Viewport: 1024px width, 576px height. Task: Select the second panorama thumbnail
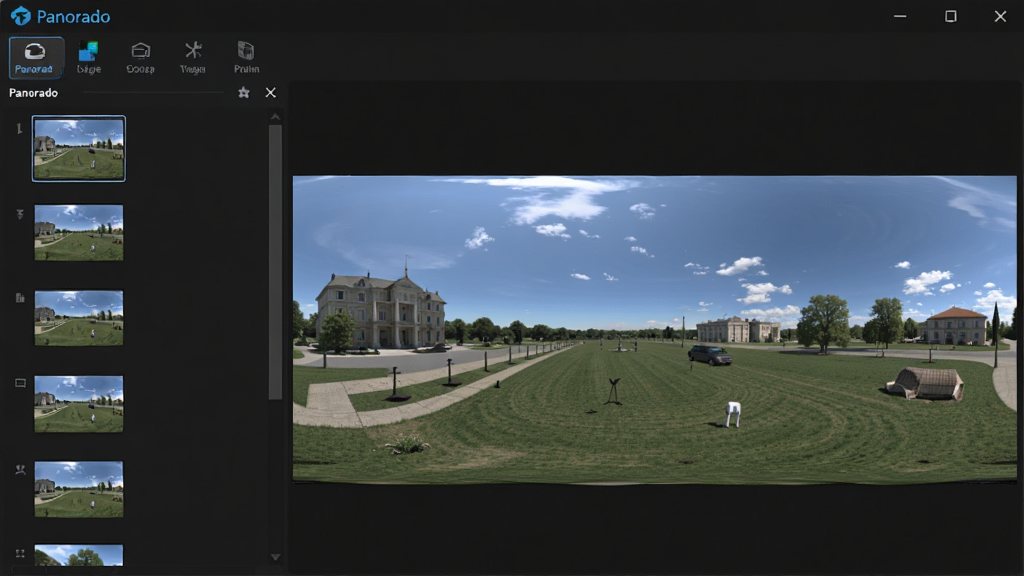[x=78, y=232]
